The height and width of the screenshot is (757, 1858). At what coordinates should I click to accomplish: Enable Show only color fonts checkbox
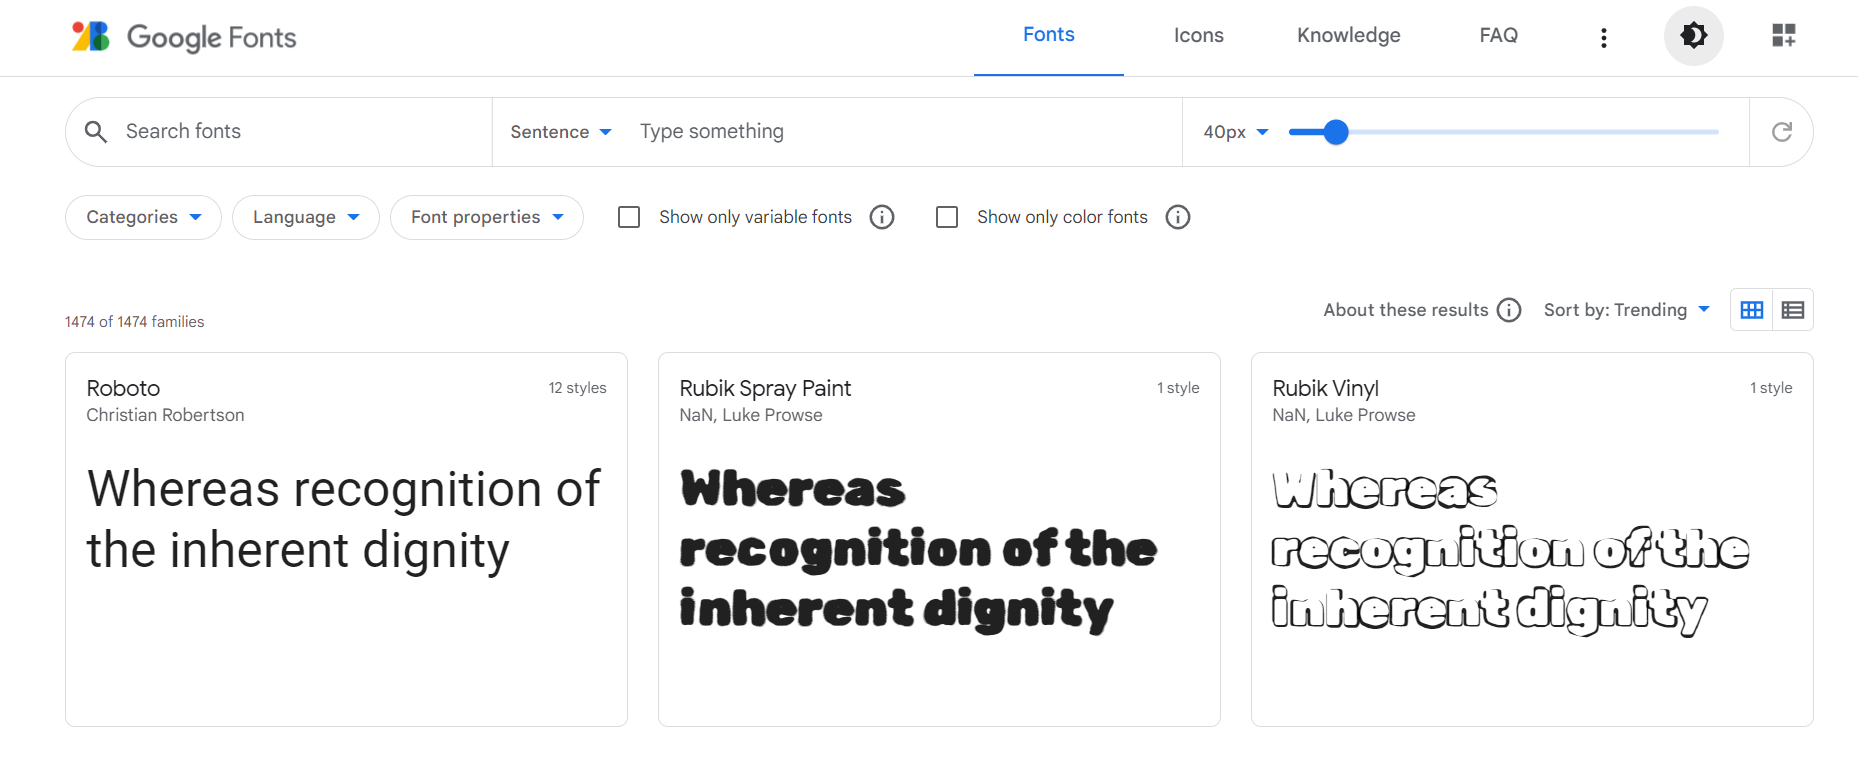[947, 217]
